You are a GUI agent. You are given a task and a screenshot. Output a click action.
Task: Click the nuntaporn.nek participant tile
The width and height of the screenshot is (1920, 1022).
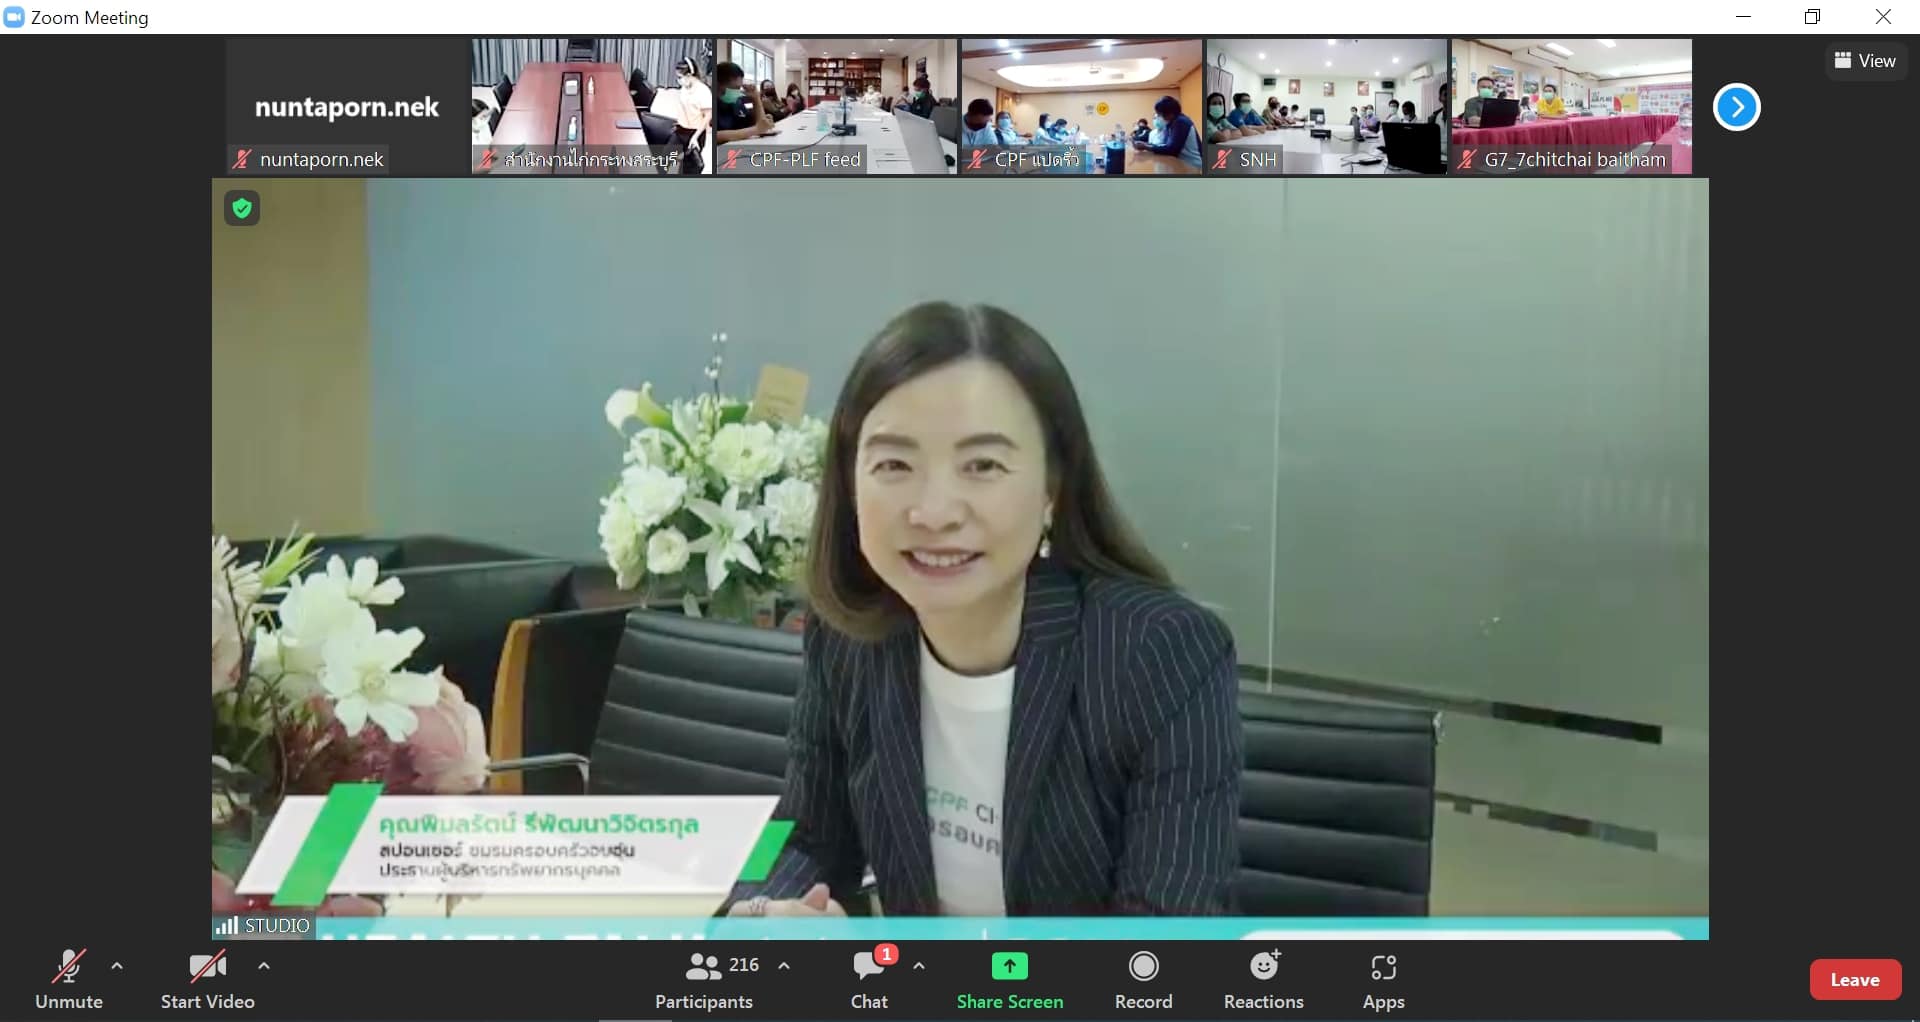pos(346,106)
